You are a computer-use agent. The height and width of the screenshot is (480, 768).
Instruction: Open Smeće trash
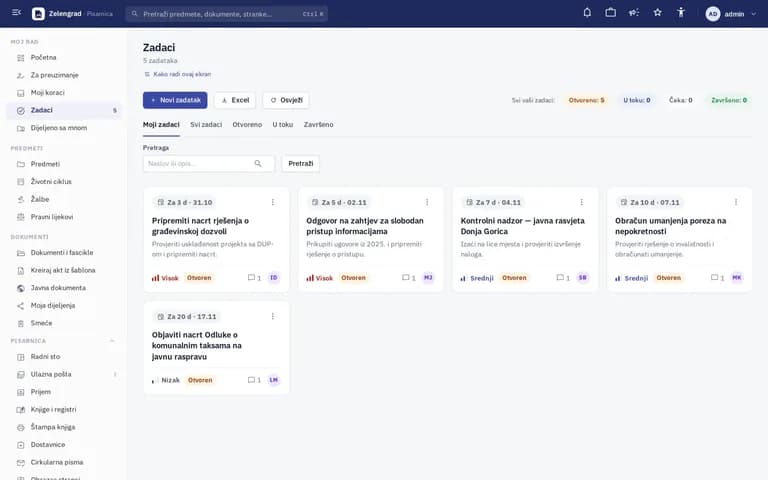[x=64, y=323]
